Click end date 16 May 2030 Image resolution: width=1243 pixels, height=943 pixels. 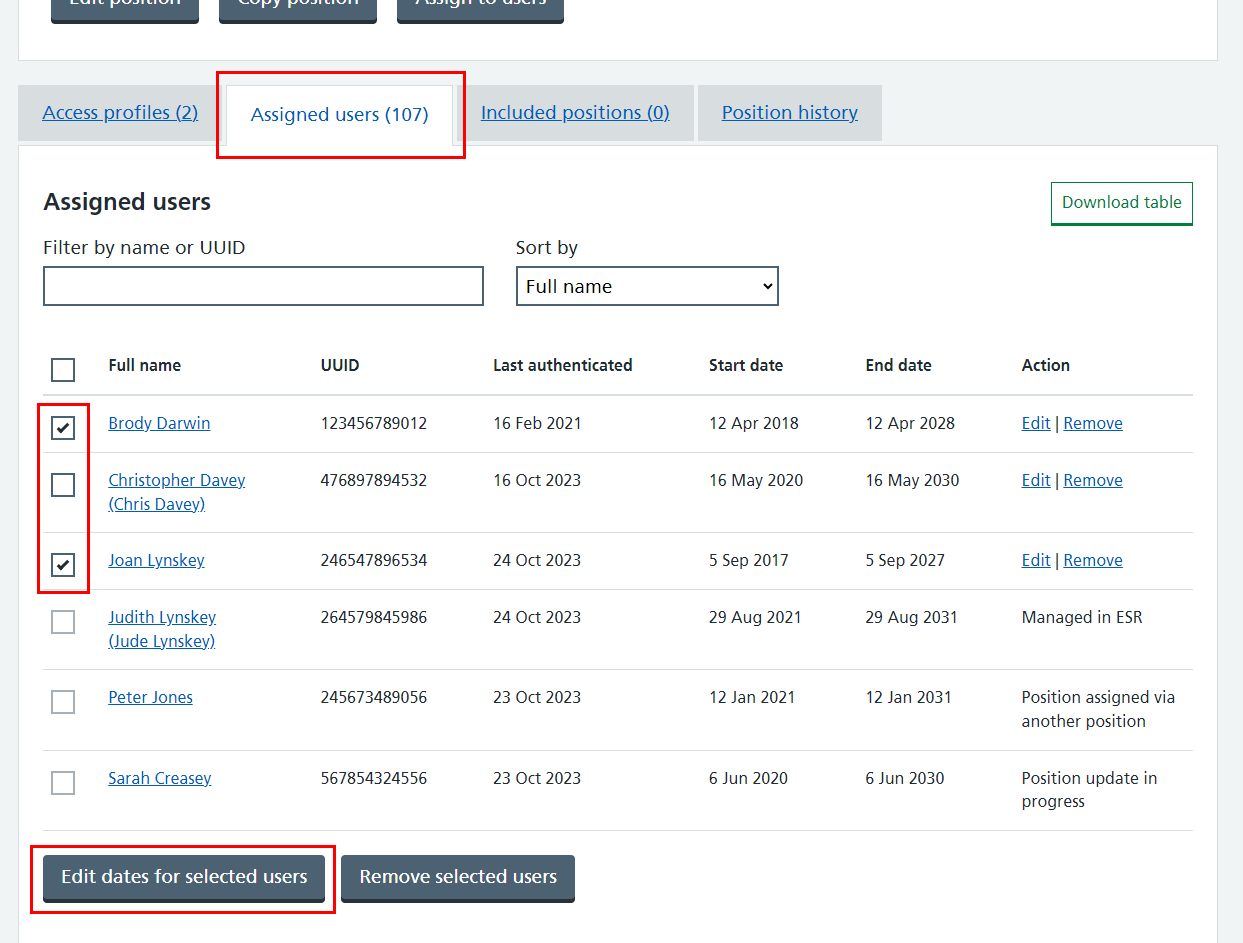[913, 480]
